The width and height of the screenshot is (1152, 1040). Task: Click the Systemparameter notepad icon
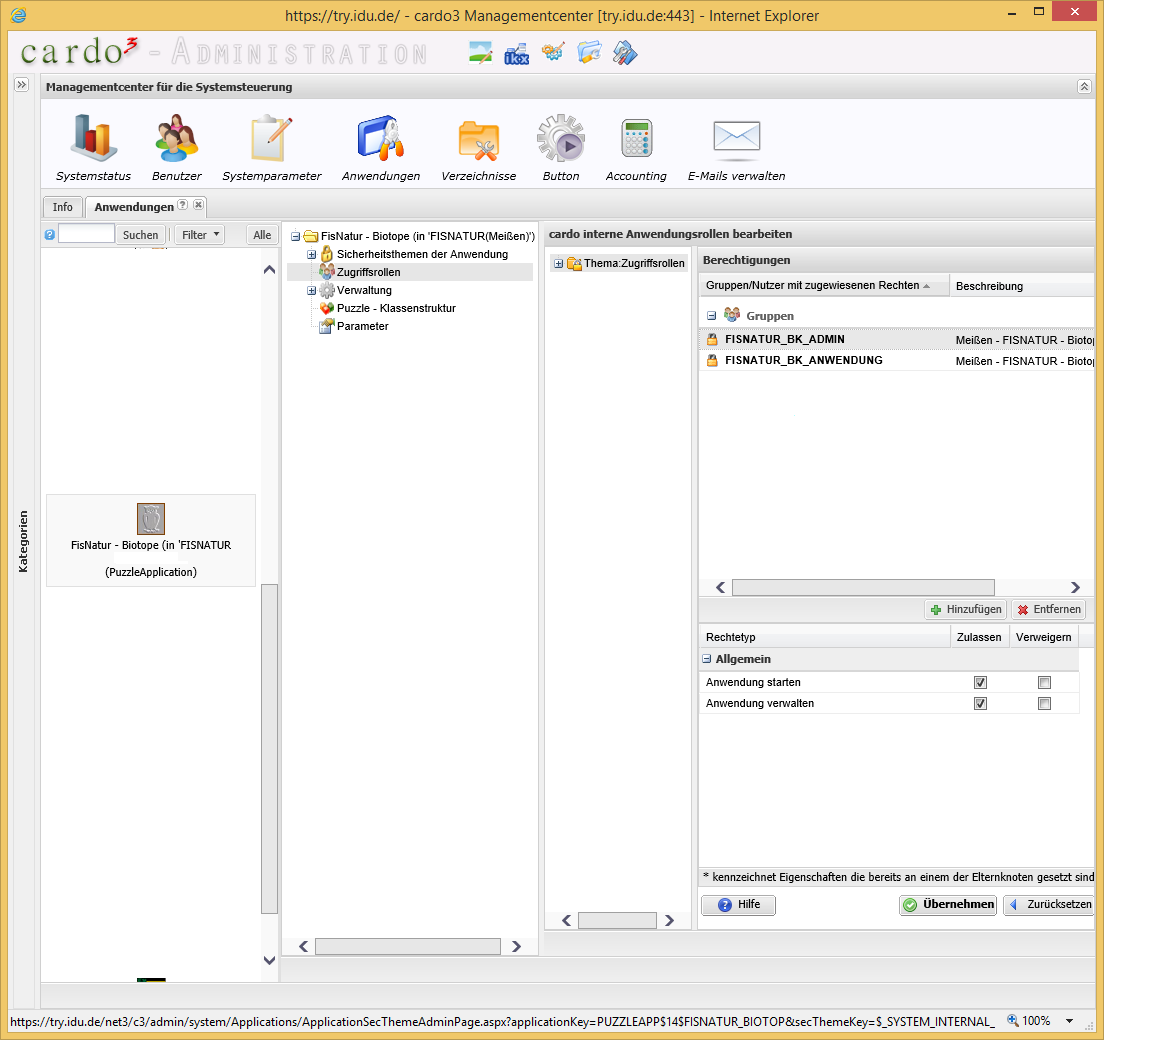(271, 140)
